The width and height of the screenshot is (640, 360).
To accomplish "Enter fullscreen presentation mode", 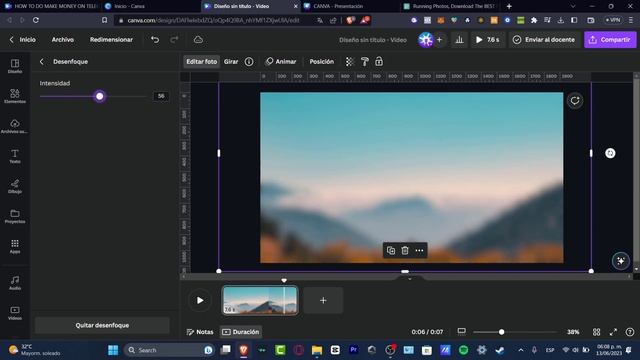I will [x=613, y=332].
